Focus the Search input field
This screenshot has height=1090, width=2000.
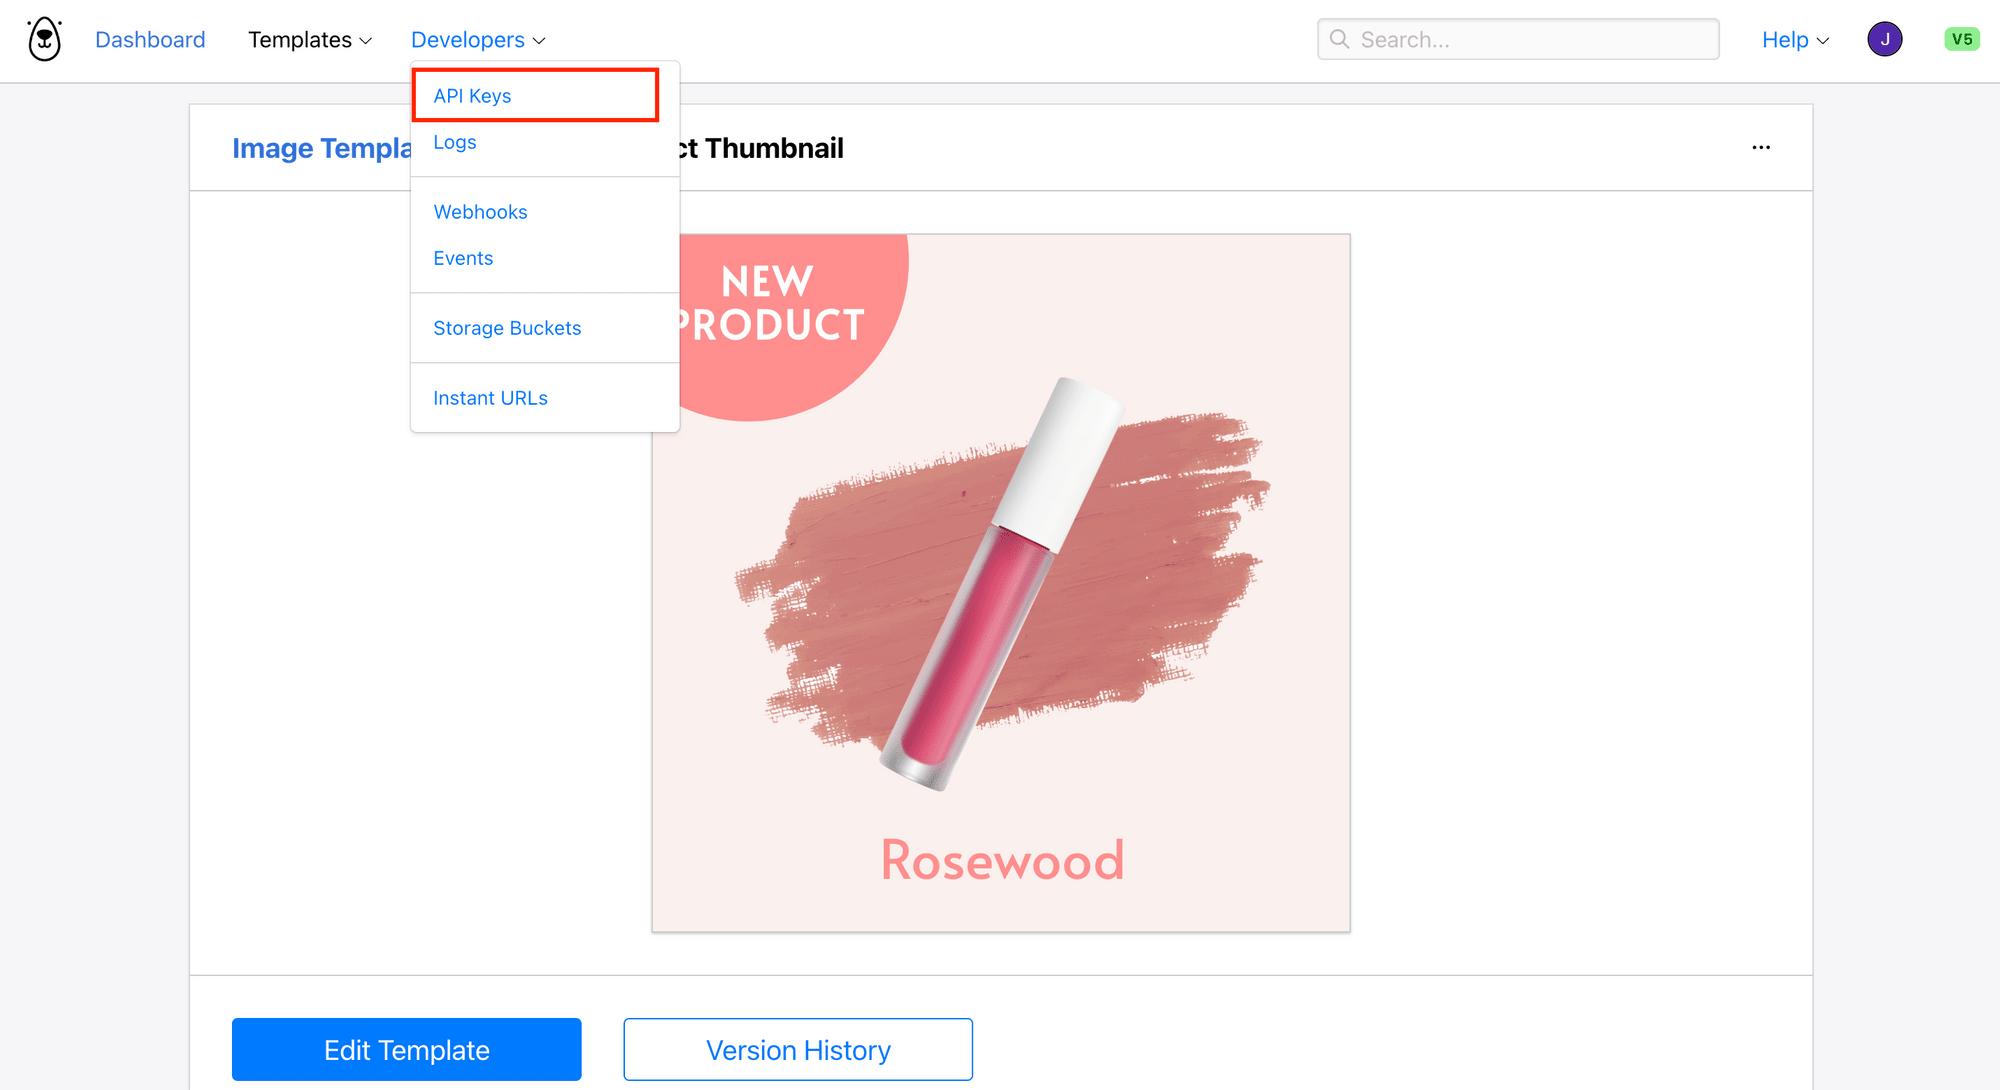click(1518, 40)
